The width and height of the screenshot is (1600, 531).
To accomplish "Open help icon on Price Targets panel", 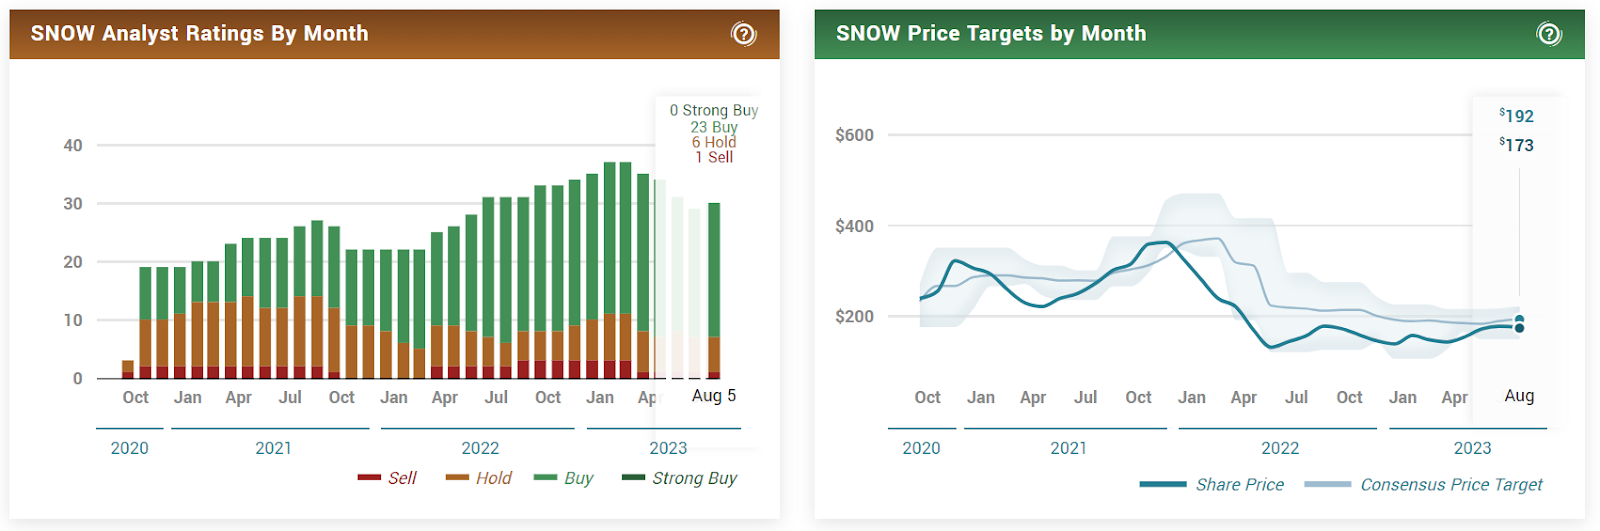I will point(1548,34).
